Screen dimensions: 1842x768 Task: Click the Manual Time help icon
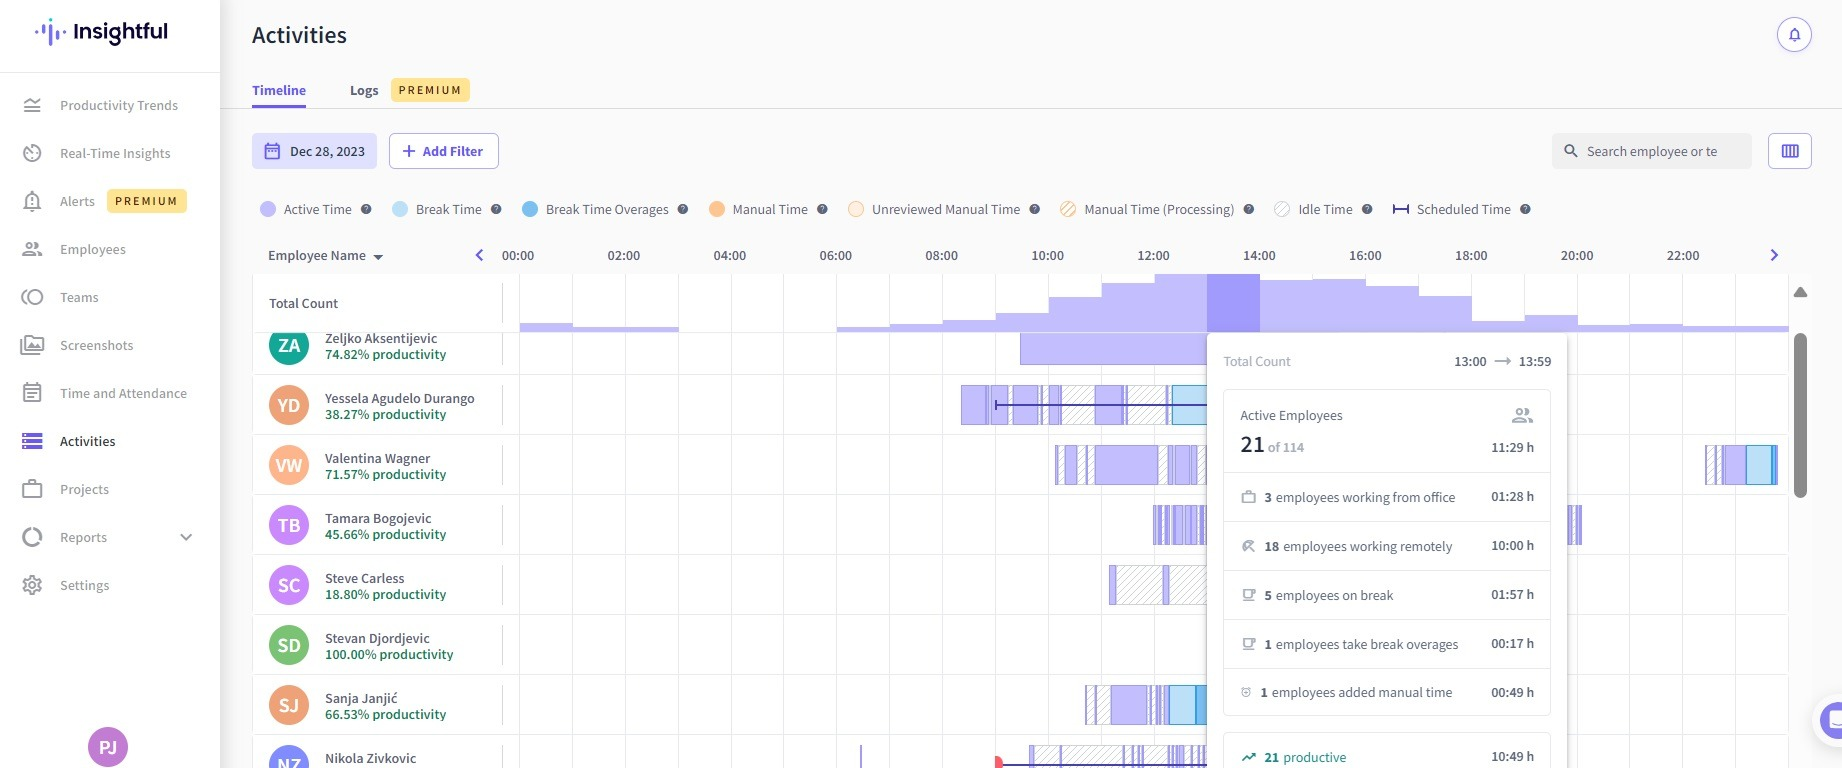tap(822, 209)
